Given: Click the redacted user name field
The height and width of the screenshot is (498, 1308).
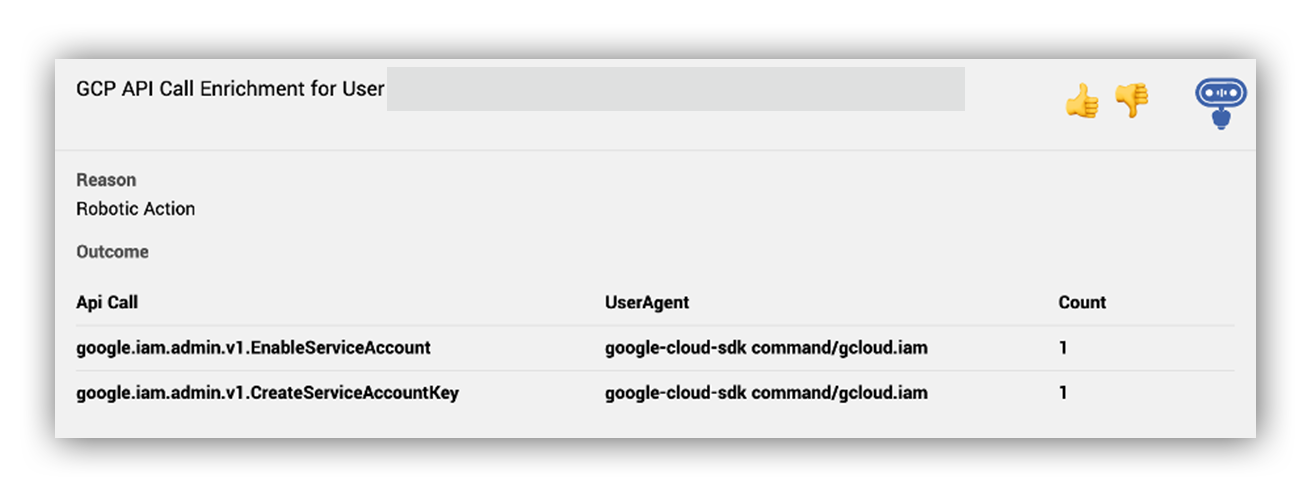Looking at the screenshot, I should [x=676, y=88].
